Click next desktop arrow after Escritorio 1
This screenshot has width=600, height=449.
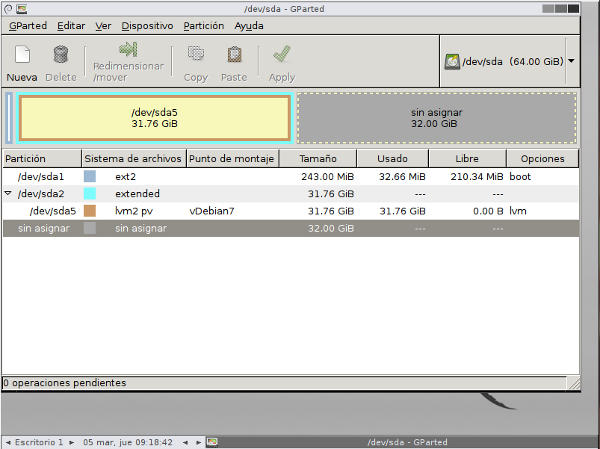[71, 442]
